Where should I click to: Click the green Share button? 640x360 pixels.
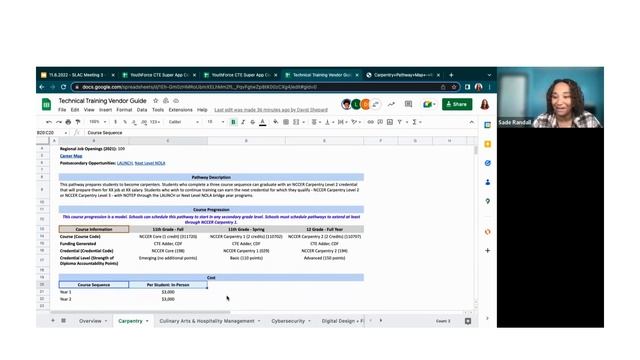[457, 104]
